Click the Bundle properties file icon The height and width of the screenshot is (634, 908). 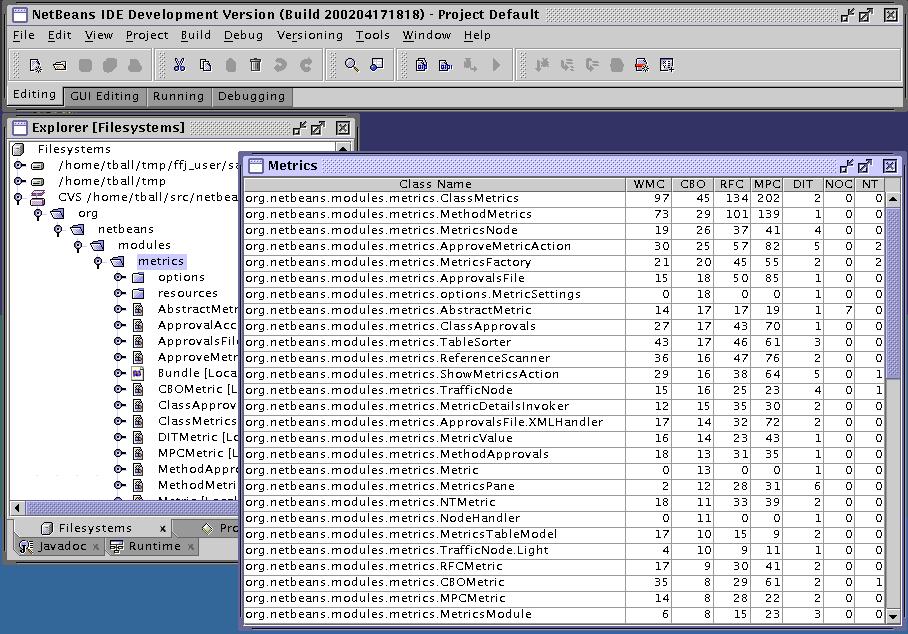[x=138, y=373]
